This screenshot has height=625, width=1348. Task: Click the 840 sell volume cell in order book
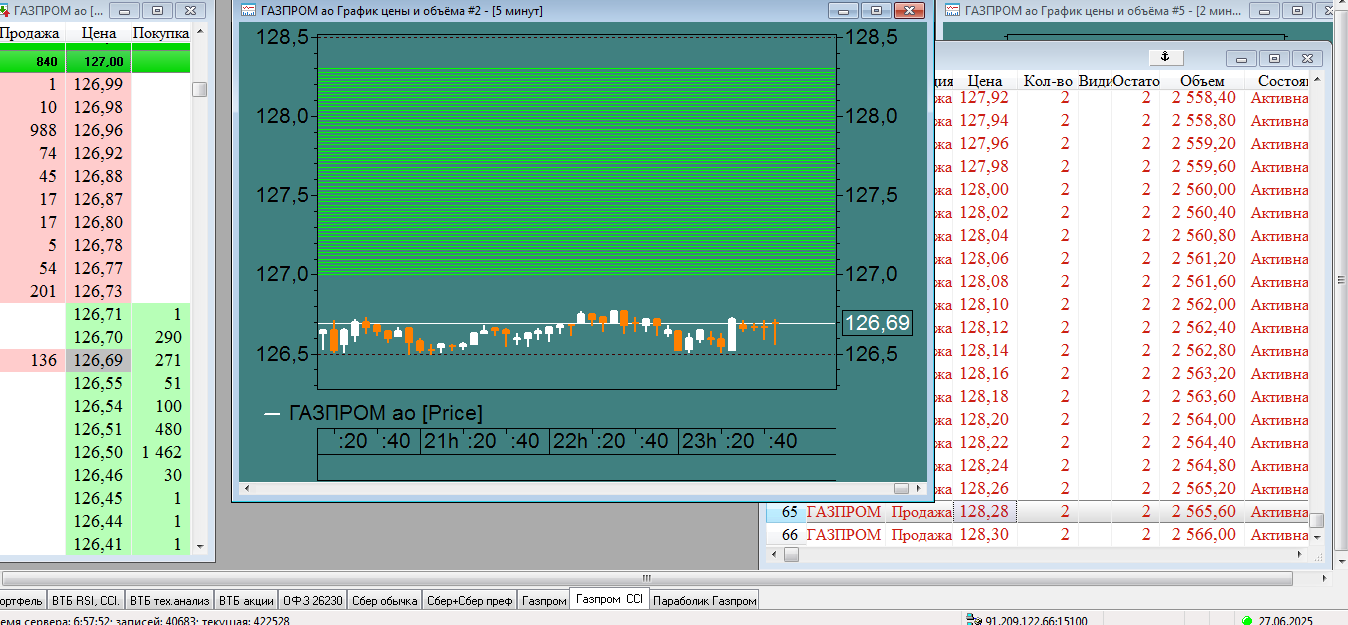point(32,61)
